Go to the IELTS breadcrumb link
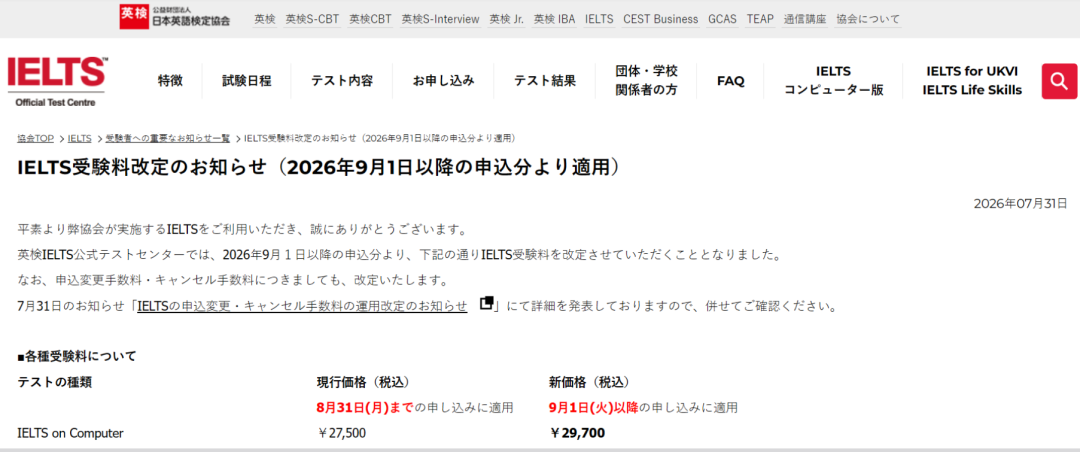1080x452 pixels. [x=80, y=138]
